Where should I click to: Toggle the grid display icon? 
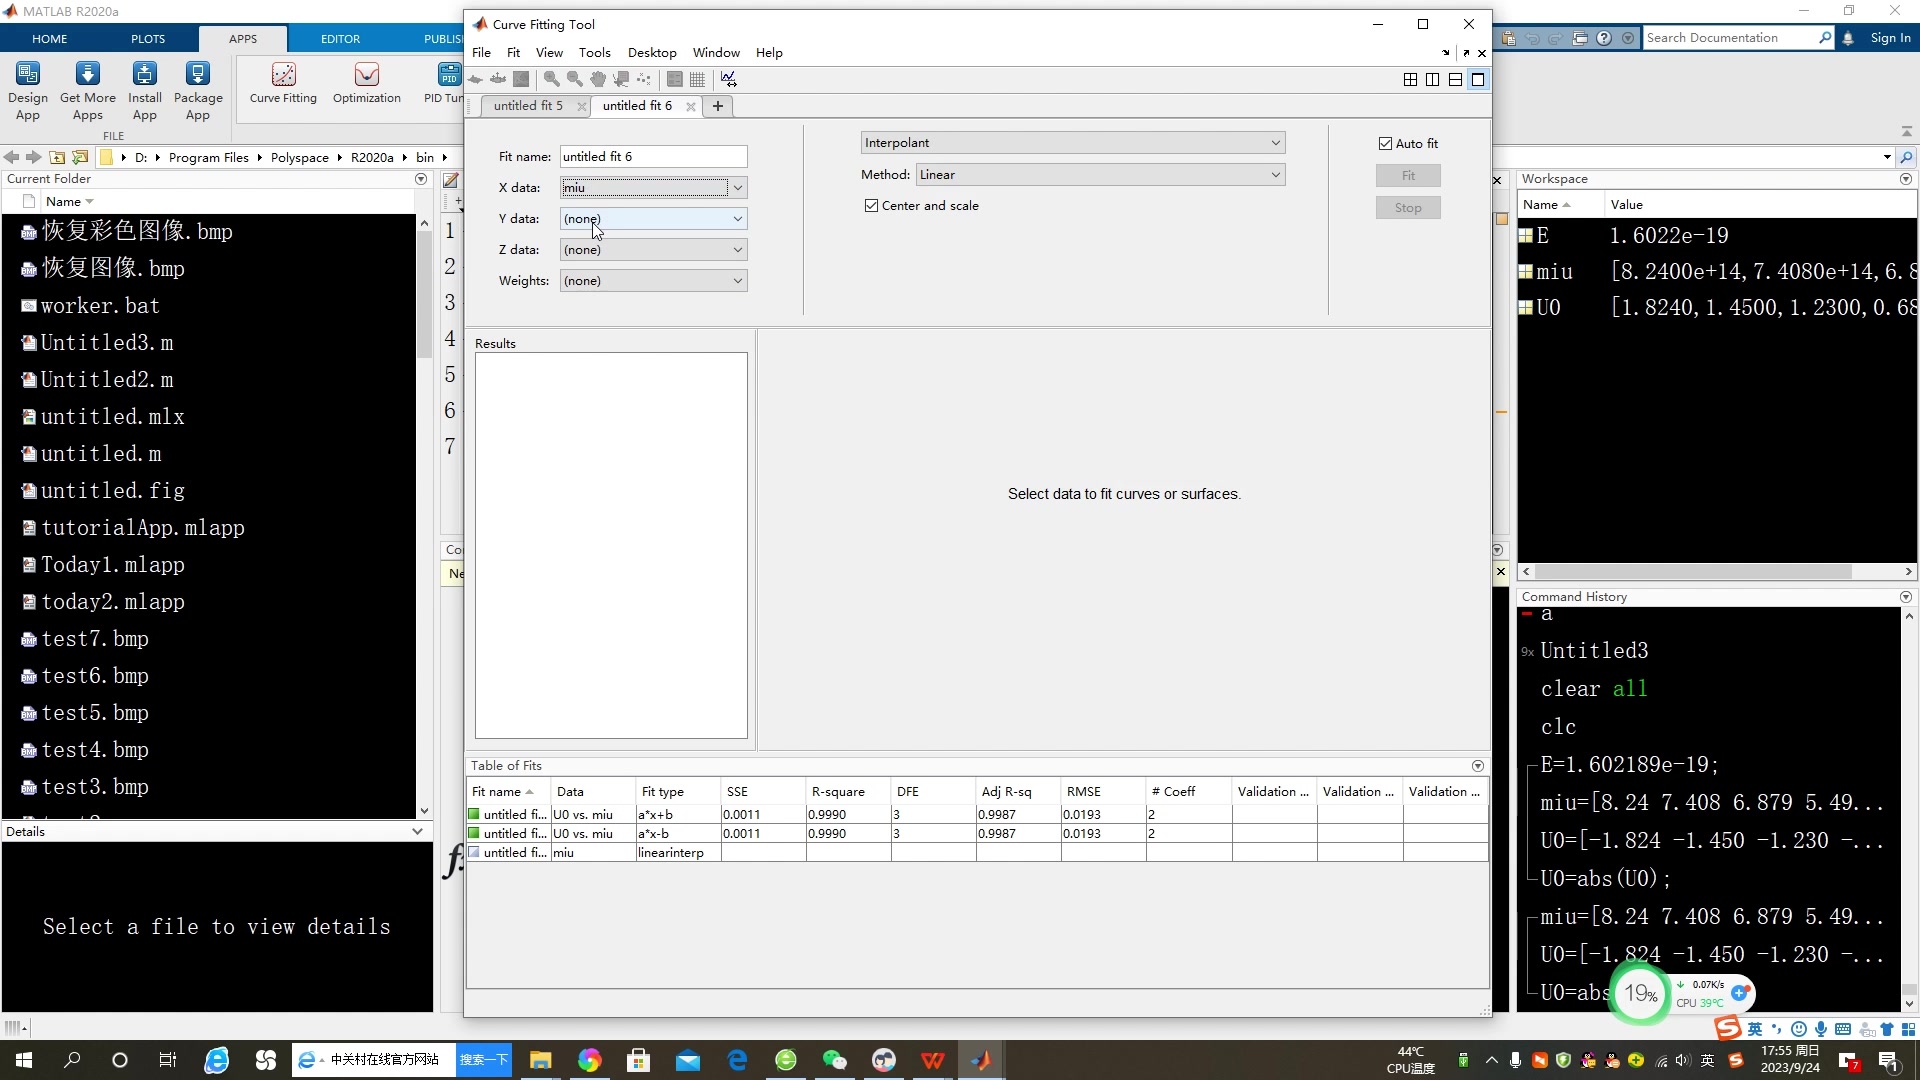pyautogui.click(x=697, y=79)
